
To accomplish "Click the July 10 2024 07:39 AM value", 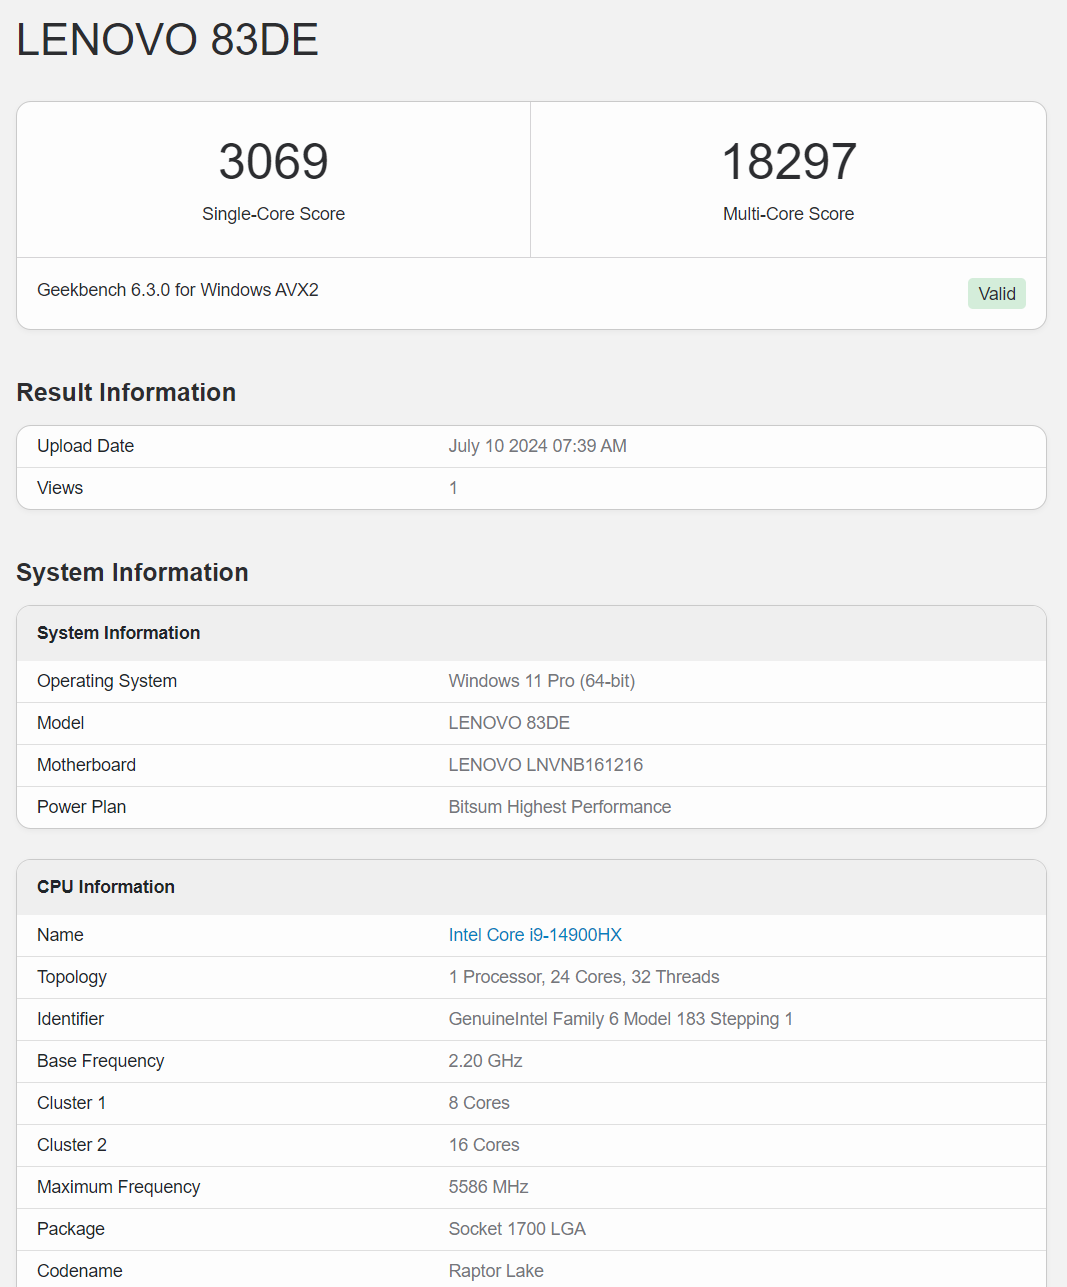I will (x=537, y=446).
